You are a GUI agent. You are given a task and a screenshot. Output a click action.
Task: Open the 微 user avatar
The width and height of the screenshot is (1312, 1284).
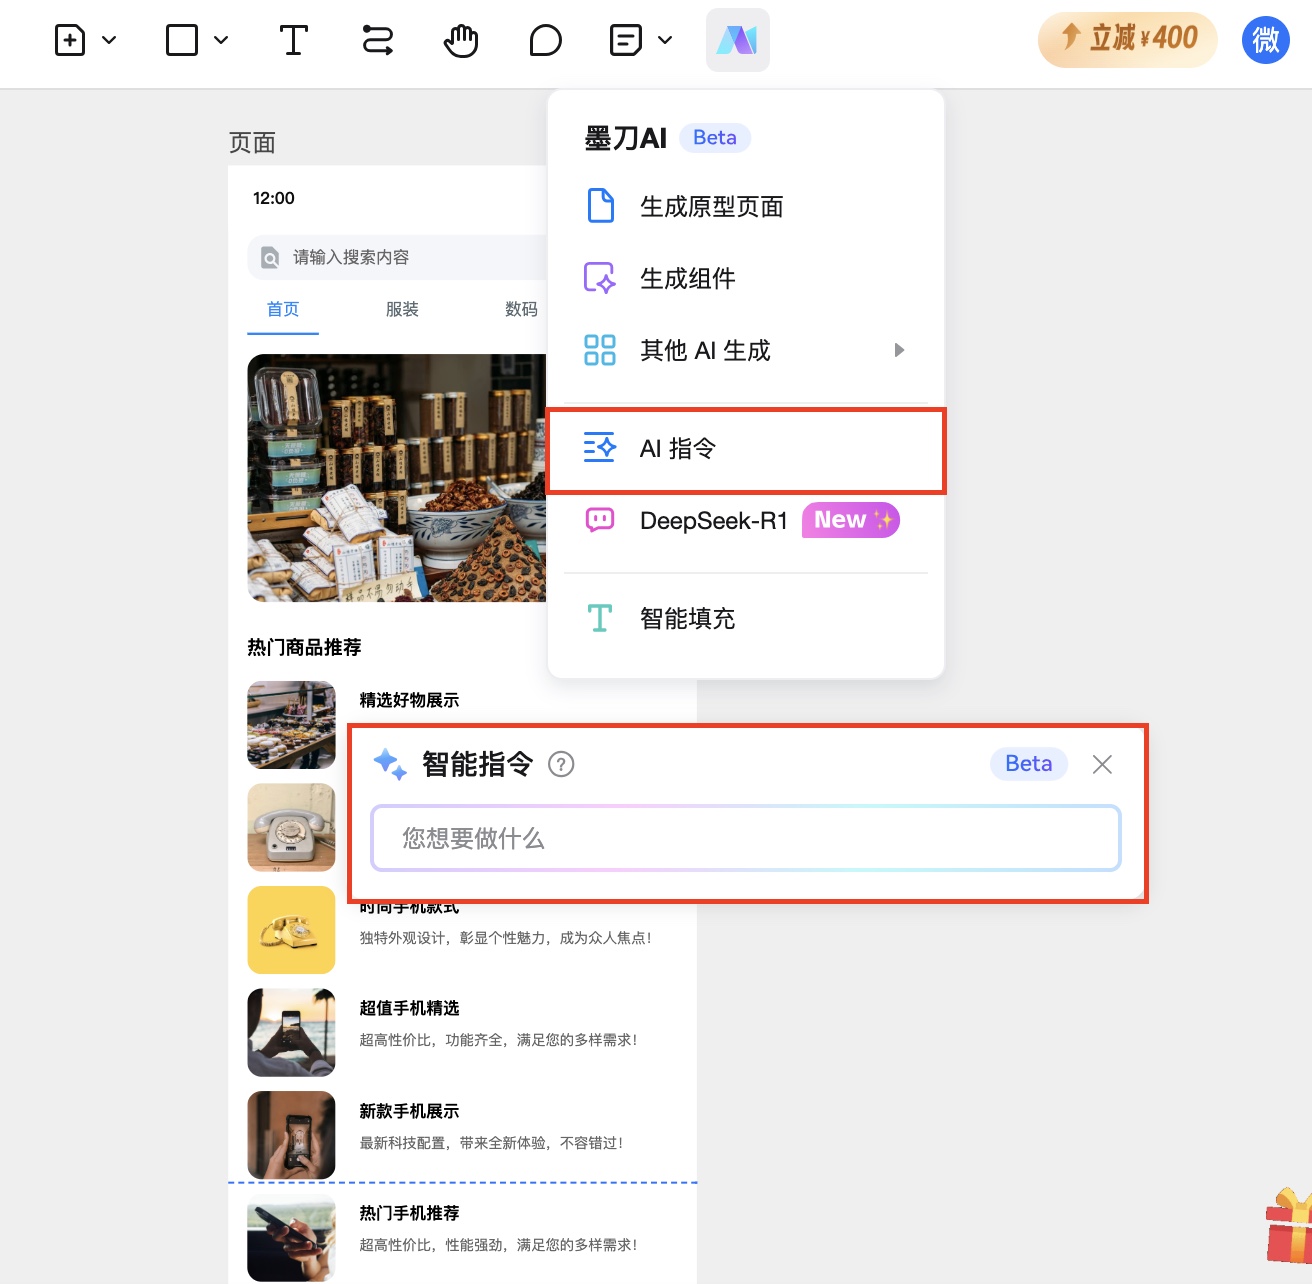click(1266, 40)
